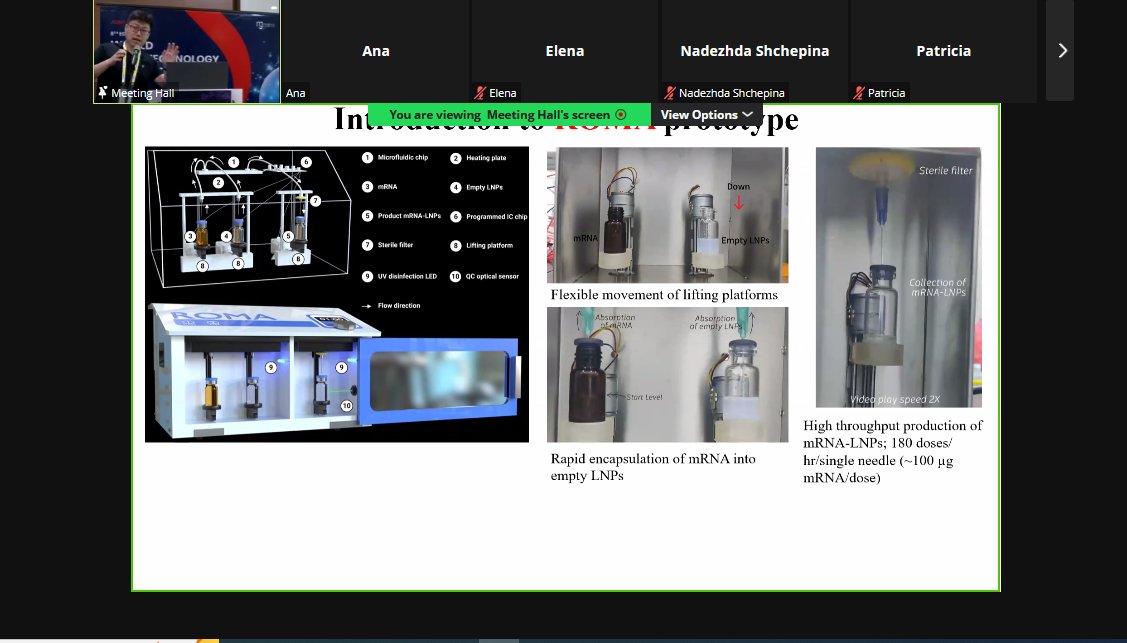The width and height of the screenshot is (1127, 643).
Task: Click the 'Sterile filter' photo label
Action: (x=945, y=170)
